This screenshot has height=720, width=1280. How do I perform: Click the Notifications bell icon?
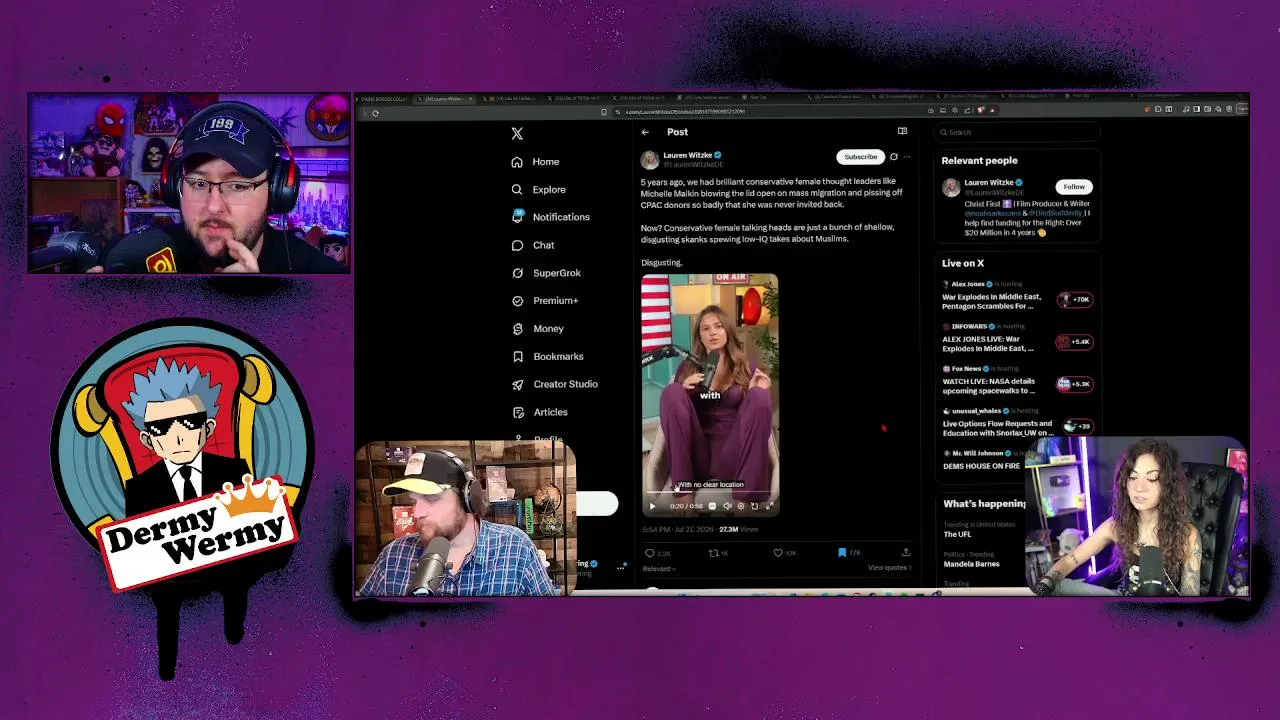pos(517,217)
